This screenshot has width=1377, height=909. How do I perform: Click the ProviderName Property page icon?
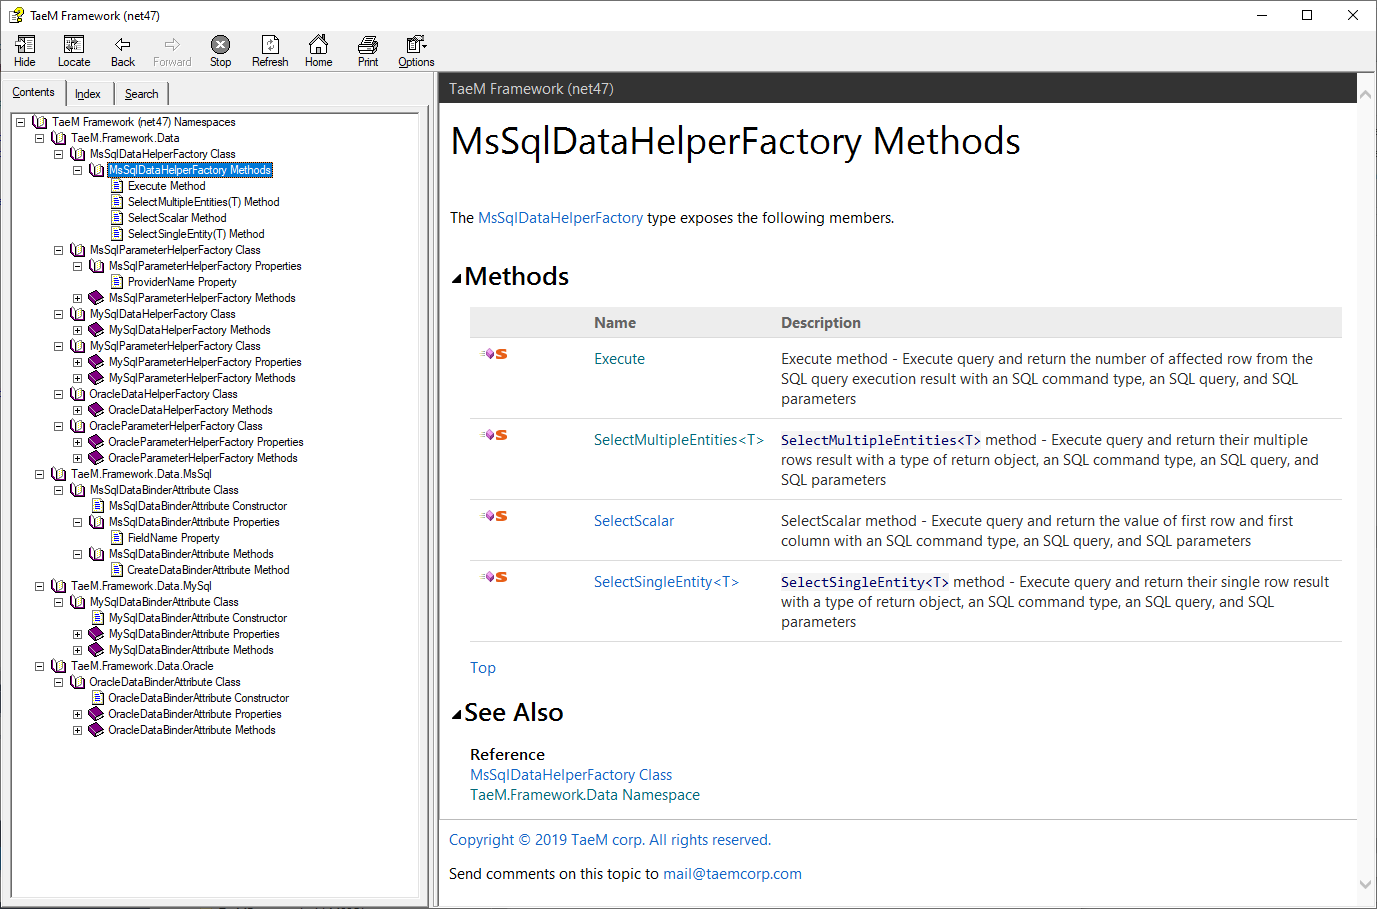117,282
